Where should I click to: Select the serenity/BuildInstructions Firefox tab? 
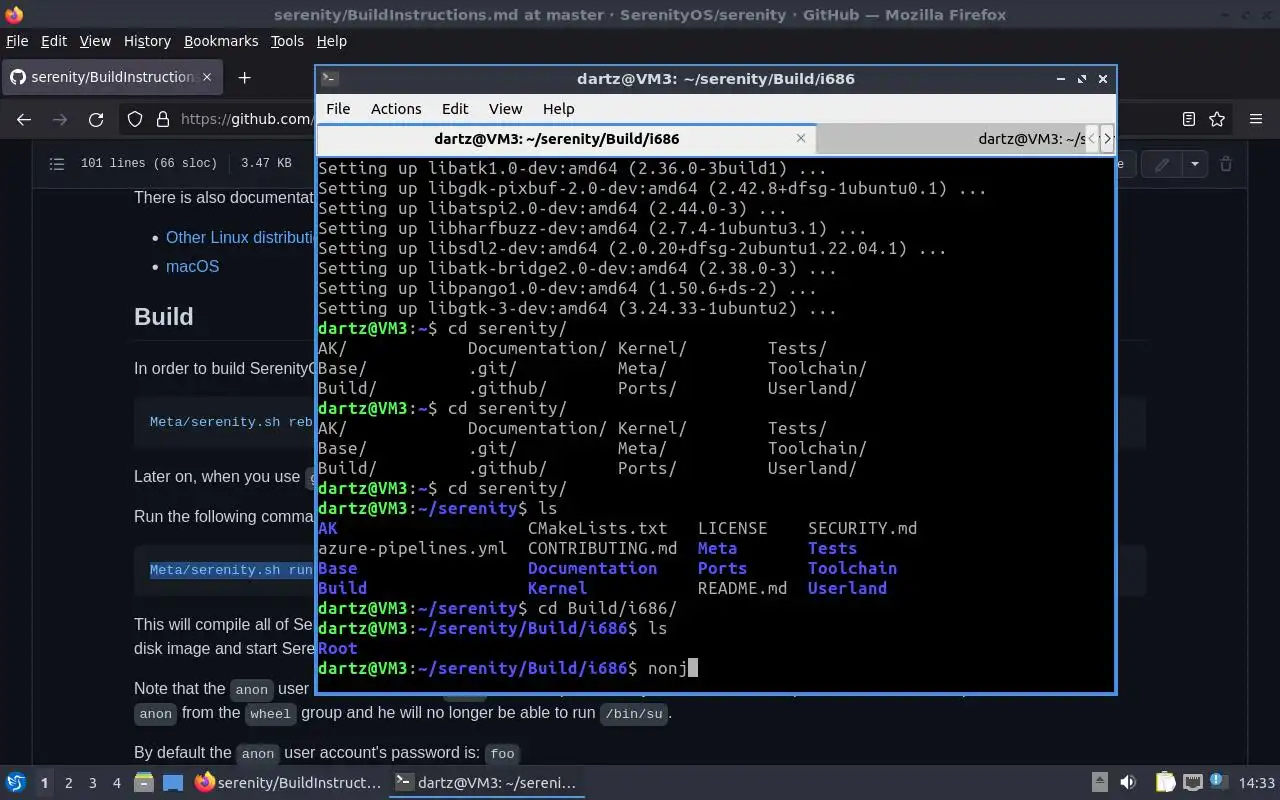pyautogui.click(x=113, y=77)
